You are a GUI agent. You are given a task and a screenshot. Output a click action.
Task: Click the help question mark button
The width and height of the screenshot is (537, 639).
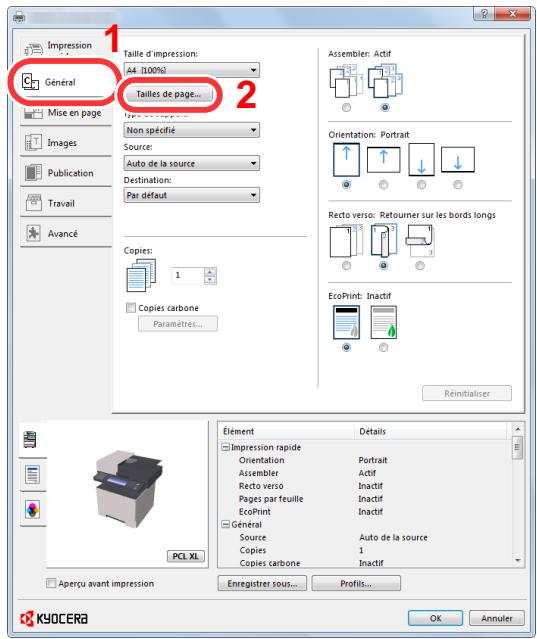pyautogui.click(x=484, y=14)
